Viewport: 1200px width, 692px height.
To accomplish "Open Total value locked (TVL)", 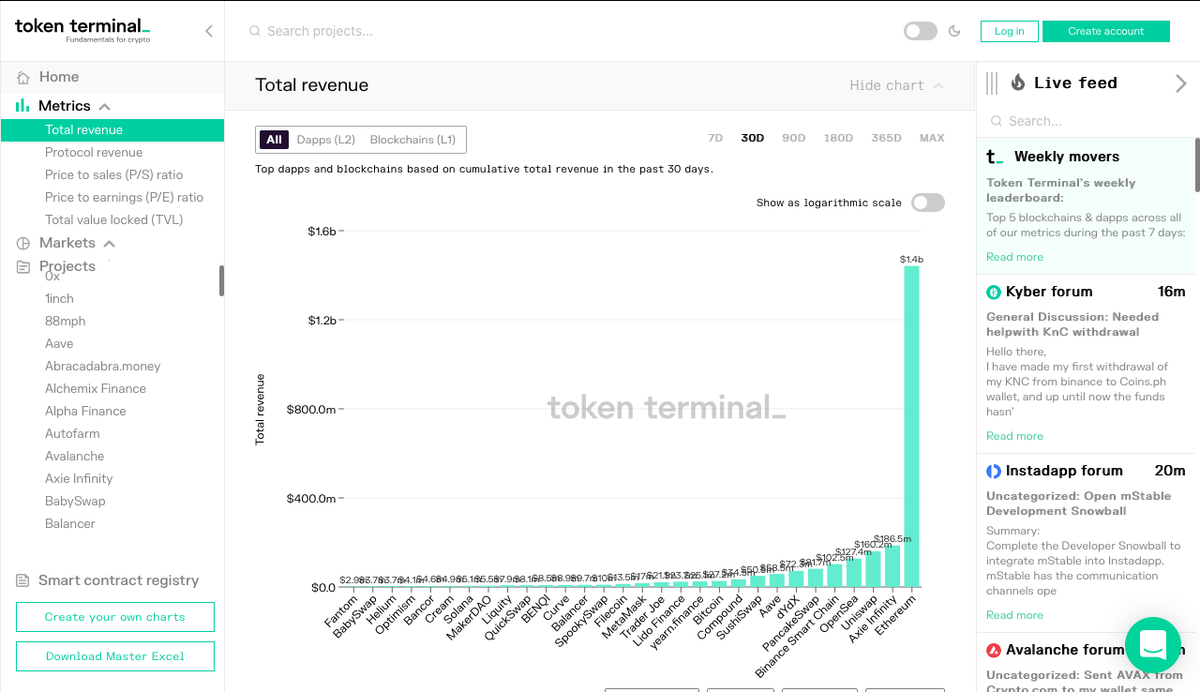I will [114, 220].
